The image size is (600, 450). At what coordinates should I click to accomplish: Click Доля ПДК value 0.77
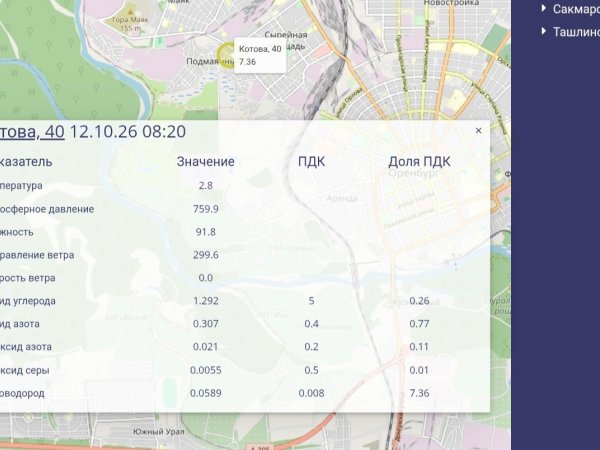pos(419,324)
